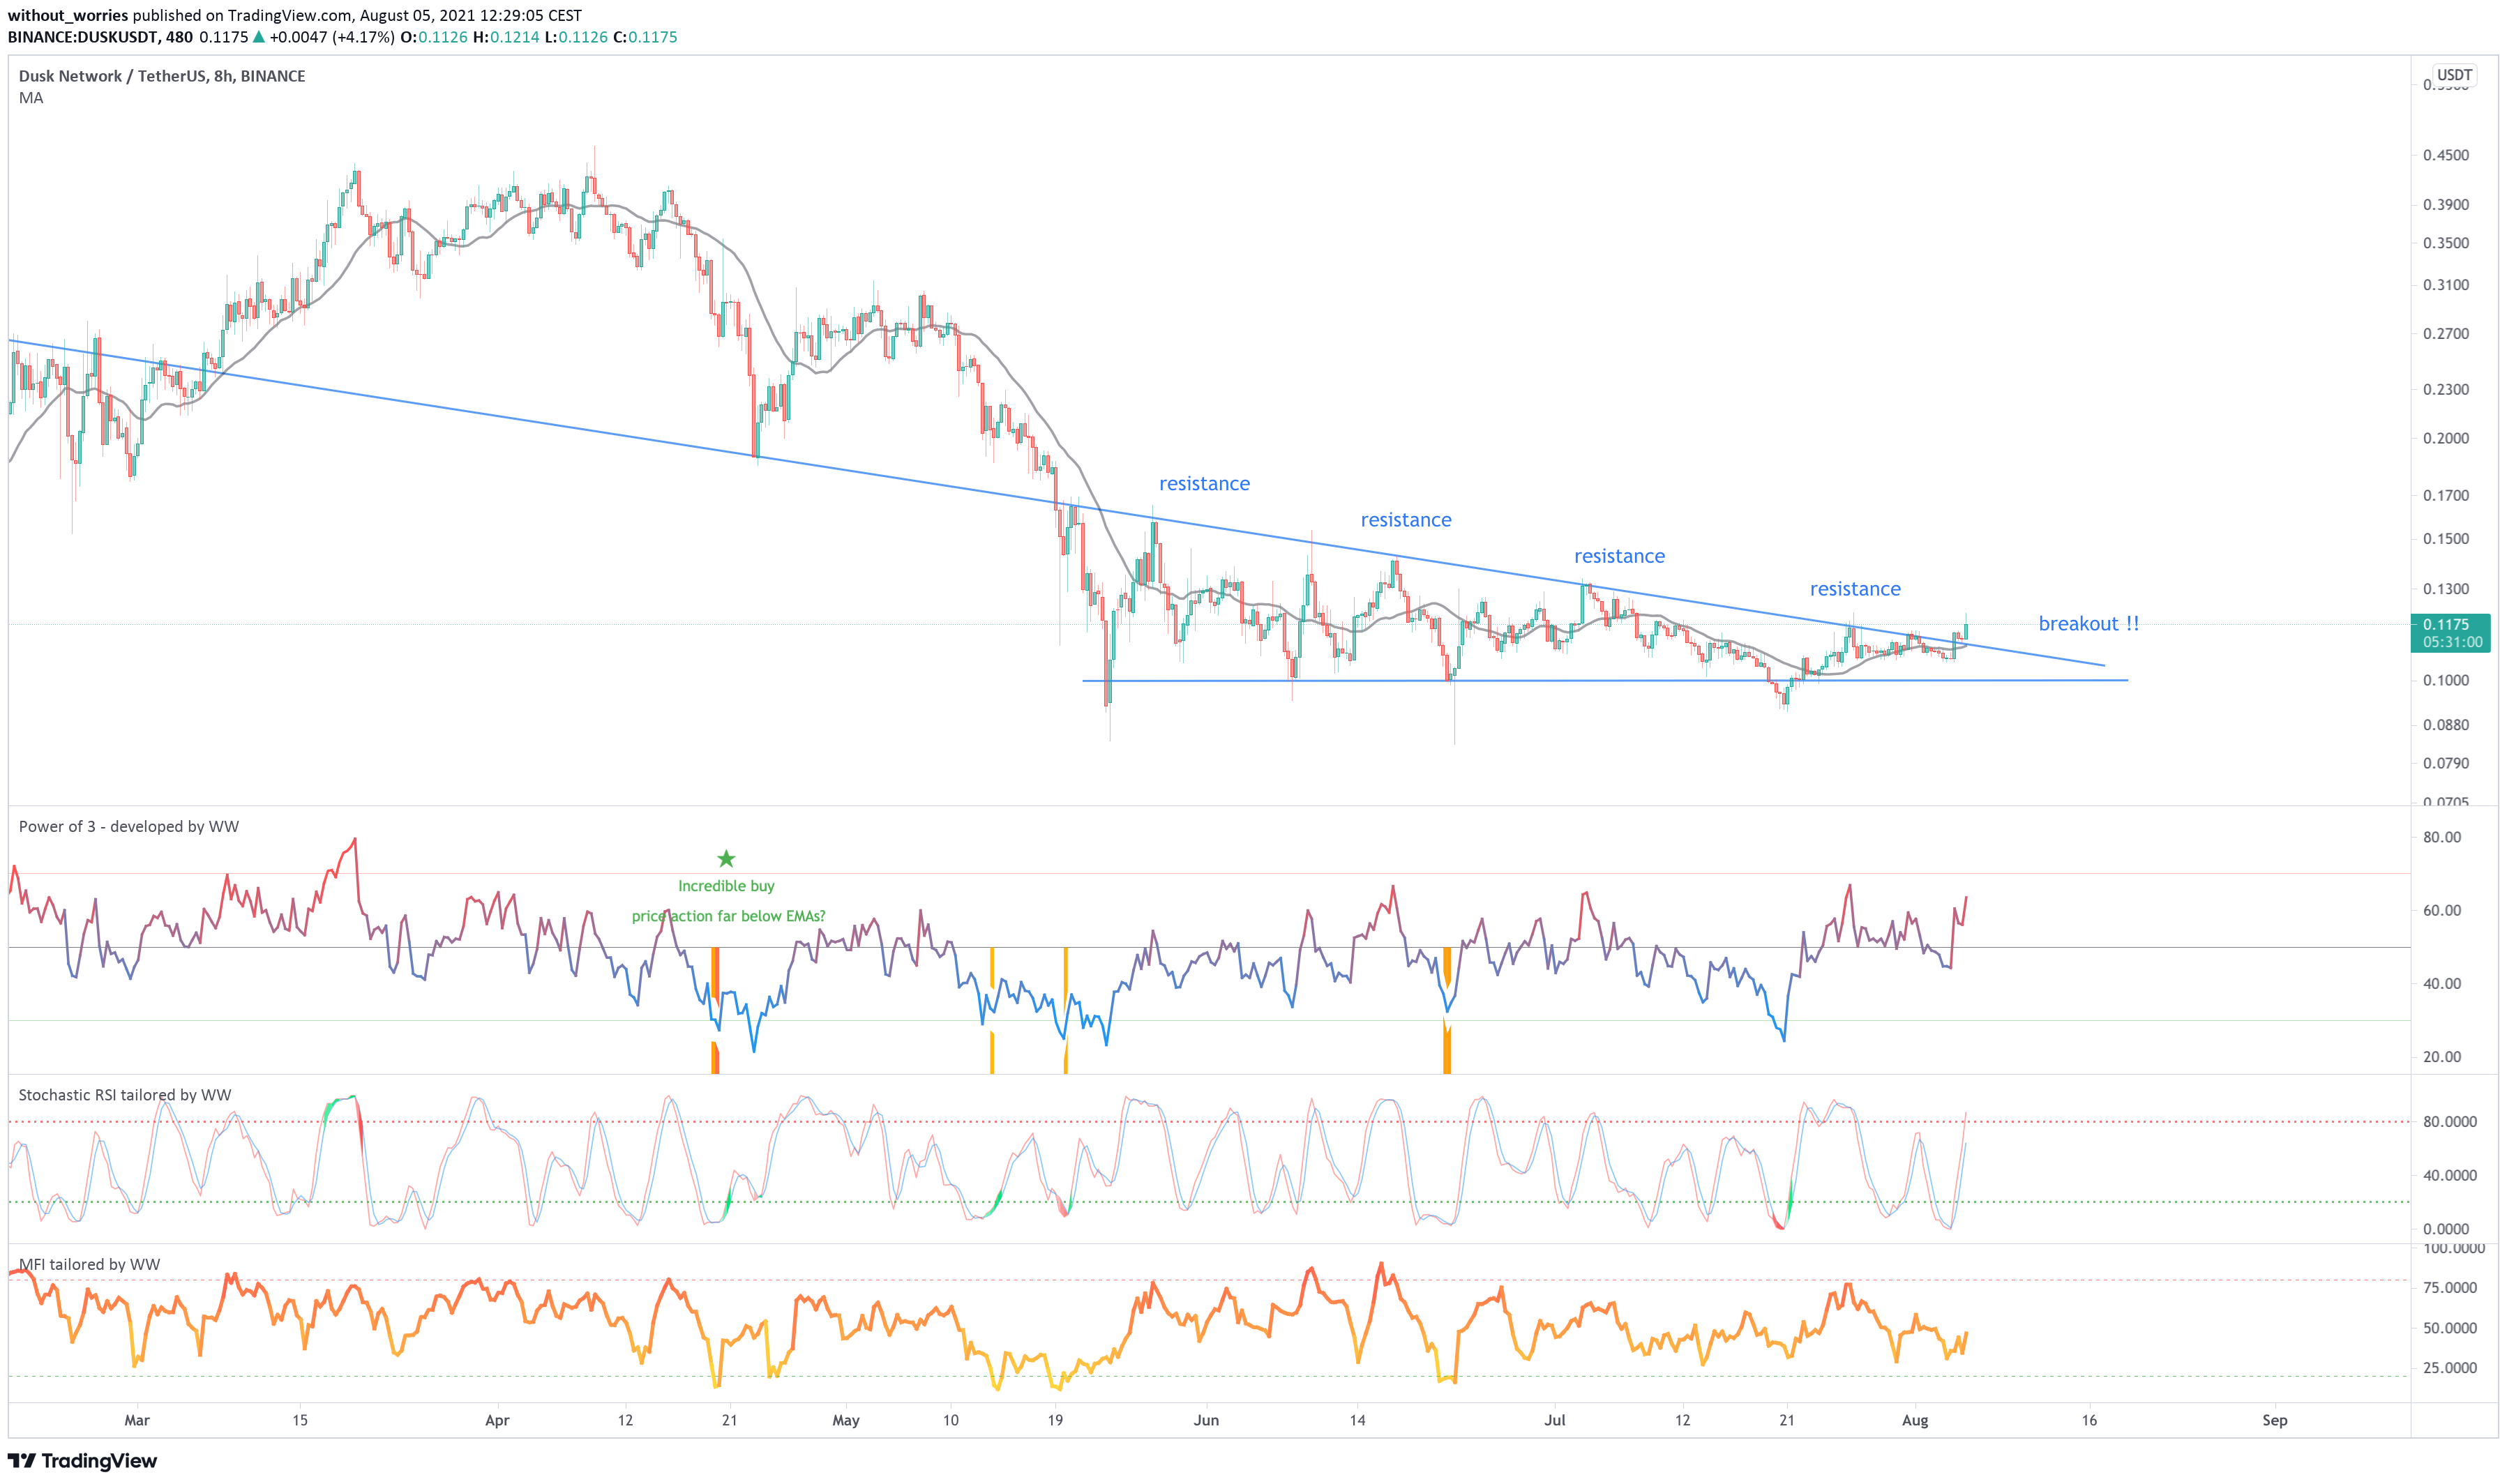Click the closing price value C:0.1175
The width and height of the screenshot is (2507, 1484).
point(645,37)
